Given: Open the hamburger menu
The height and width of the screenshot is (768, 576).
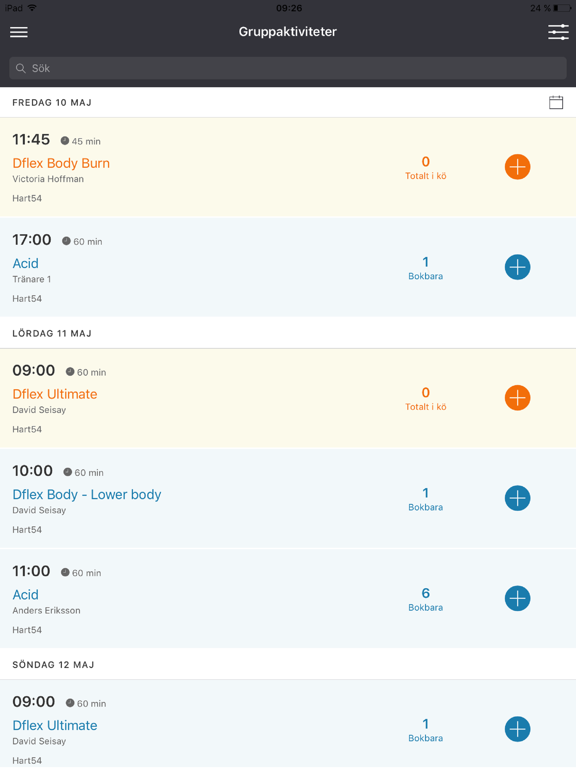Looking at the screenshot, I should 19,32.
